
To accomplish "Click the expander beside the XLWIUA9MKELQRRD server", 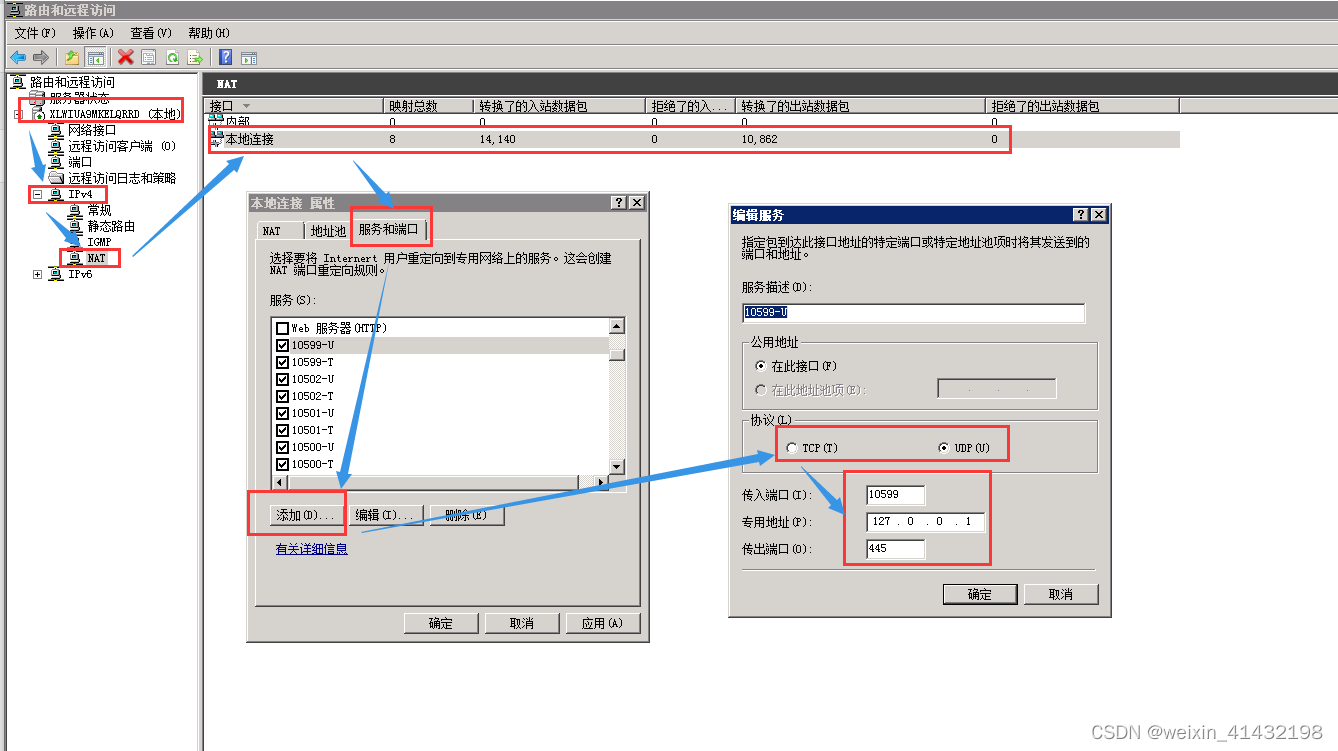I will (17, 114).
